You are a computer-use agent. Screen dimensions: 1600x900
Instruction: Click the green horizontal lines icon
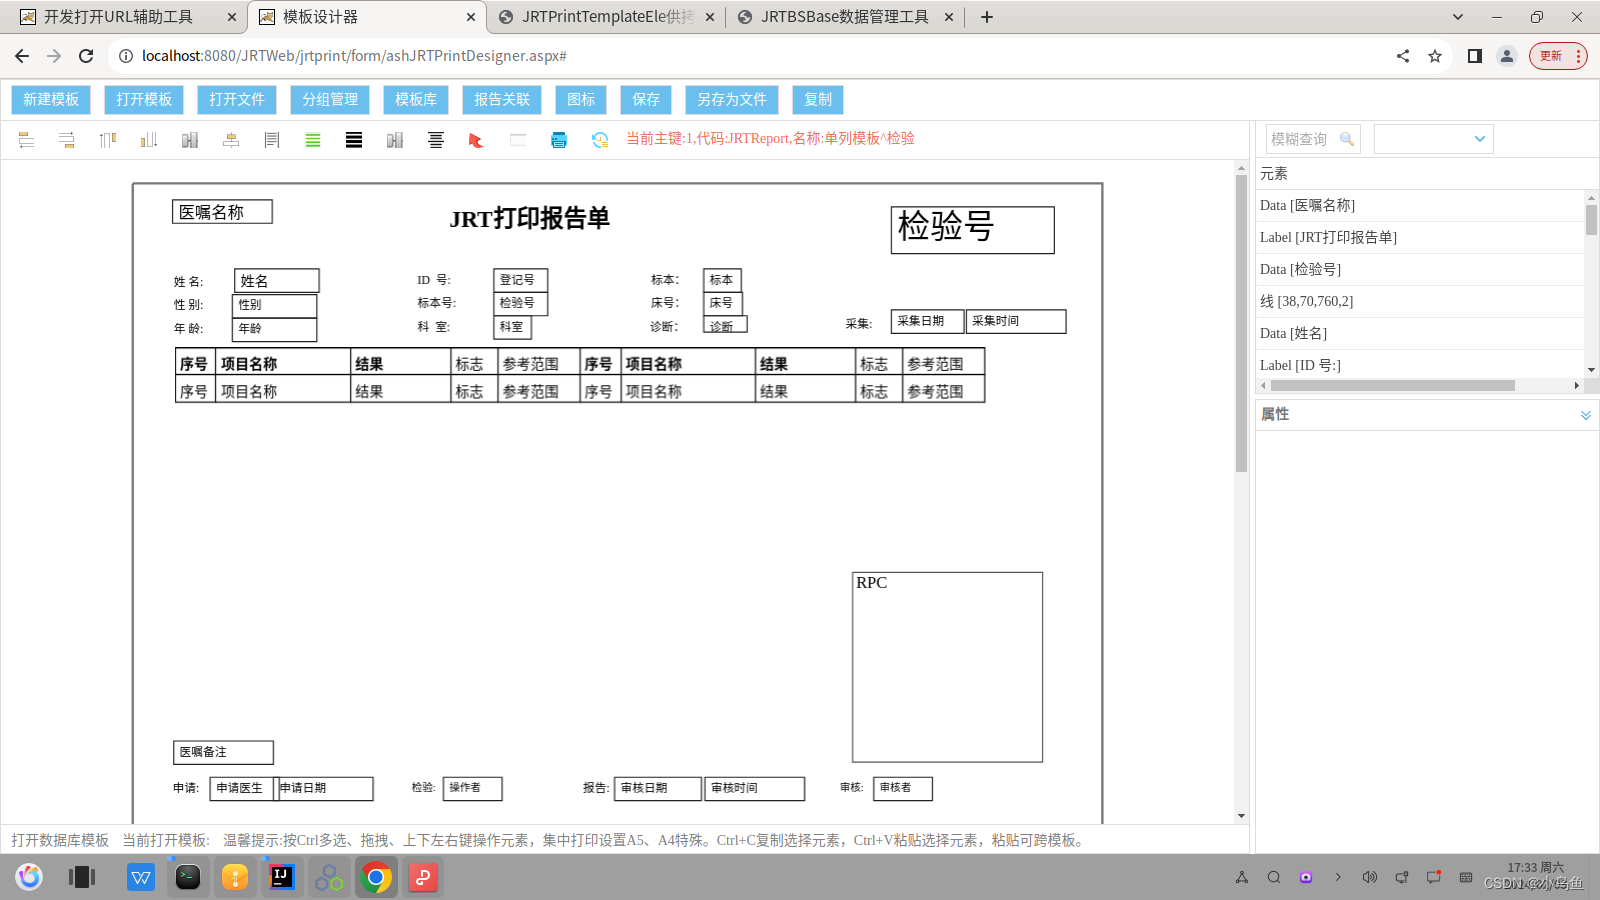pos(313,140)
